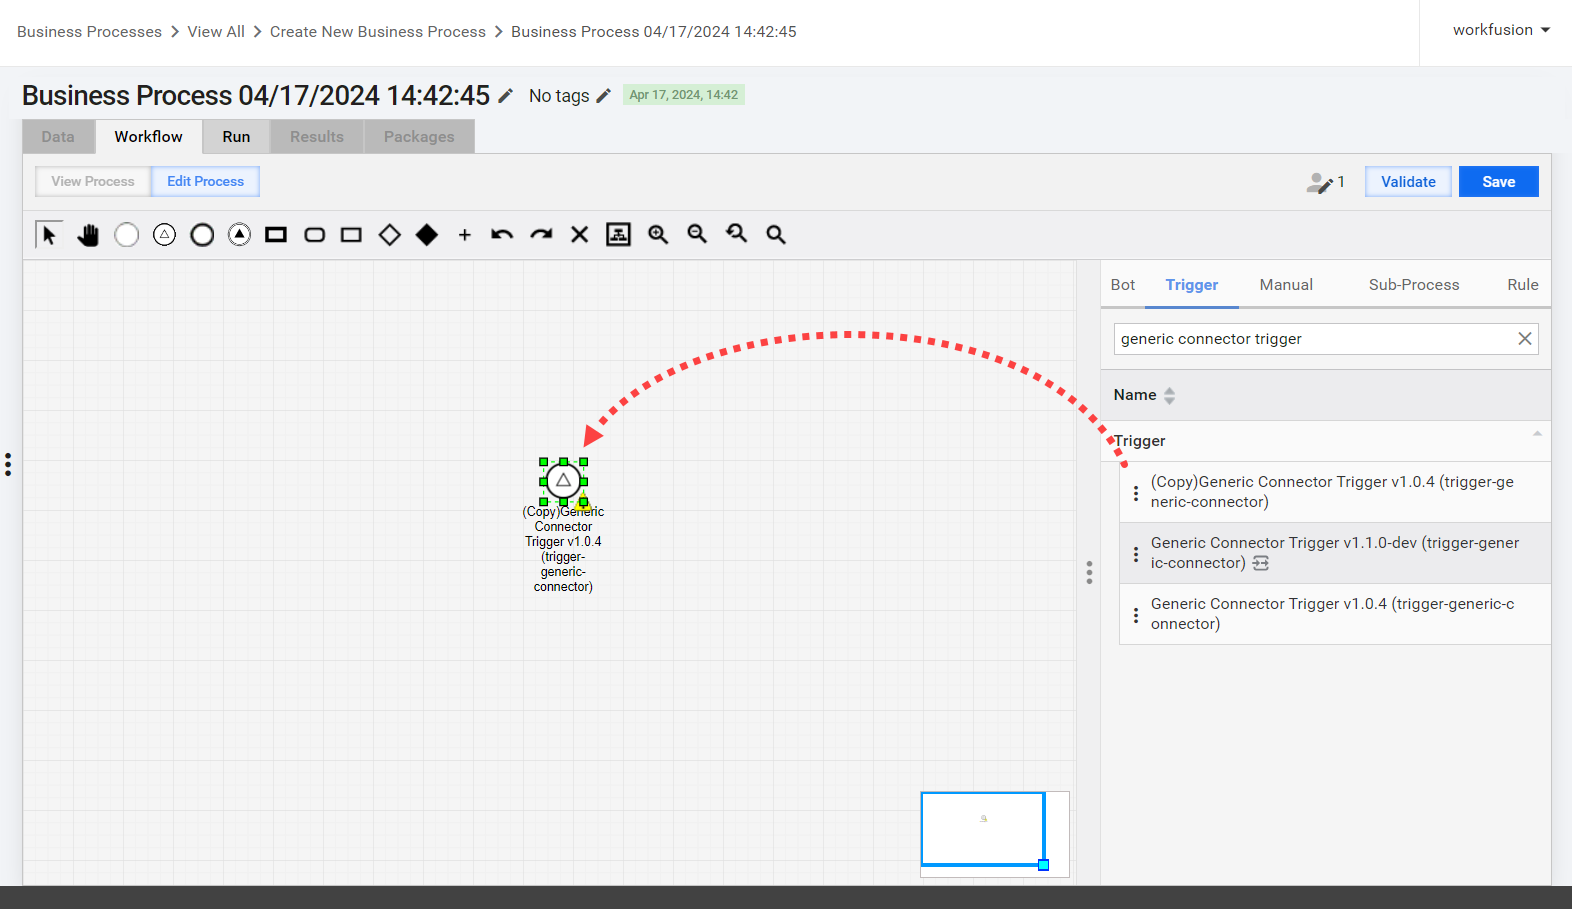Select the pointer selection tool
This screenshot has width=1572, height=909.
[48, 234]
